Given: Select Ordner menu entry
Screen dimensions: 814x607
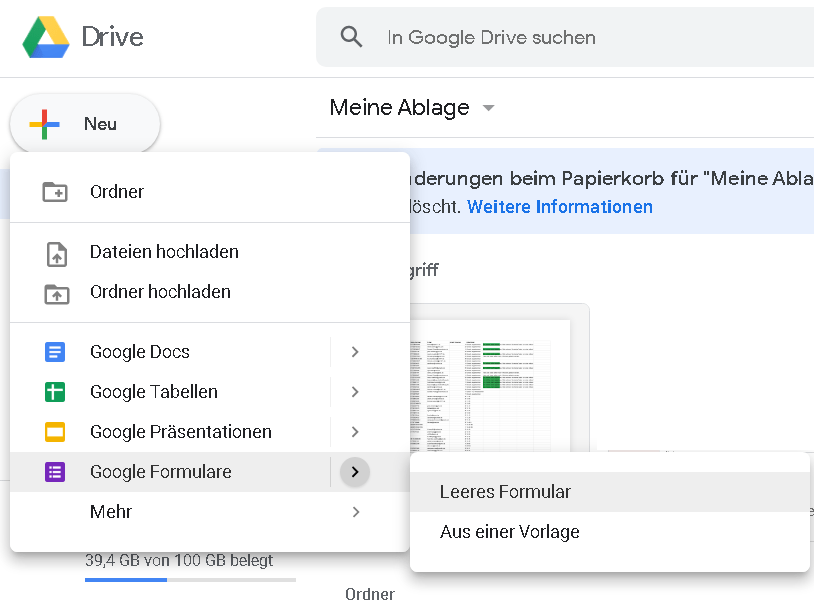Looking at the screenshot, I should tap(210, 192).
